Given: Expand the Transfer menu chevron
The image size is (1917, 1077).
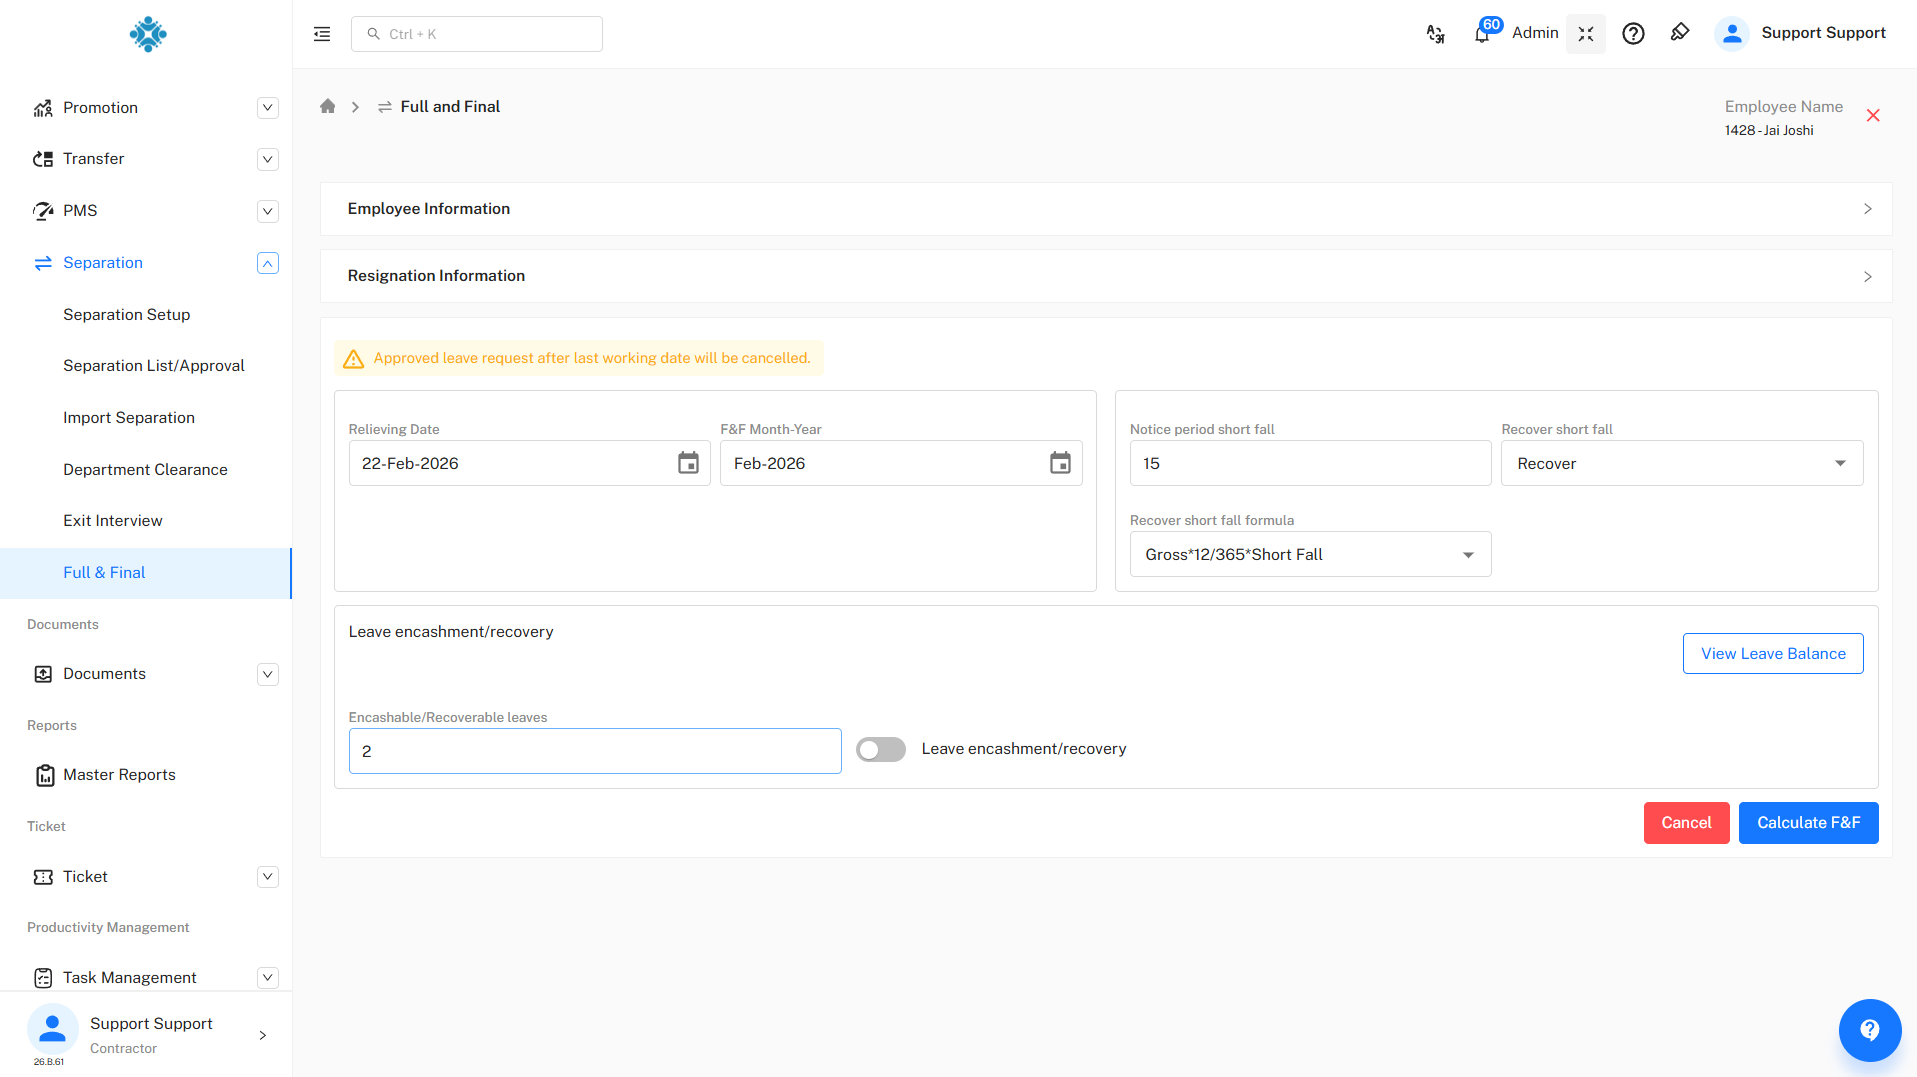Looking at the screenshot, I should pyautogui.click(x=267, y=159).
